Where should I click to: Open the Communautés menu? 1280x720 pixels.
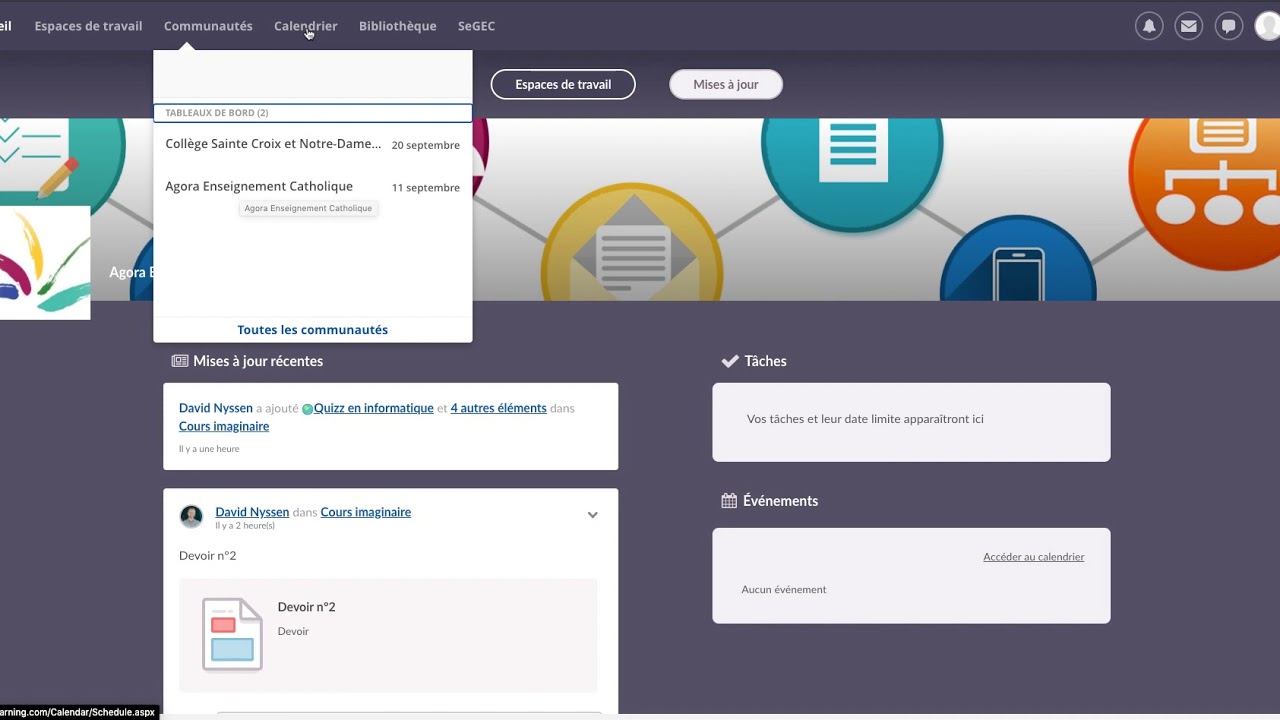pos(208,26)
